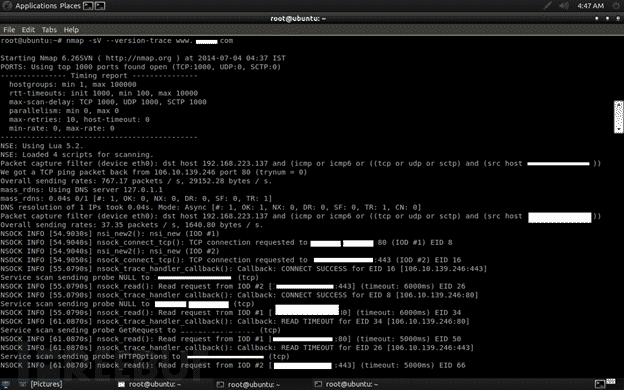624x390 pixels.
Task: Click the "DNS resolution of 1 IPs took 0.04s" line
Action: click(x=211, y=207)
